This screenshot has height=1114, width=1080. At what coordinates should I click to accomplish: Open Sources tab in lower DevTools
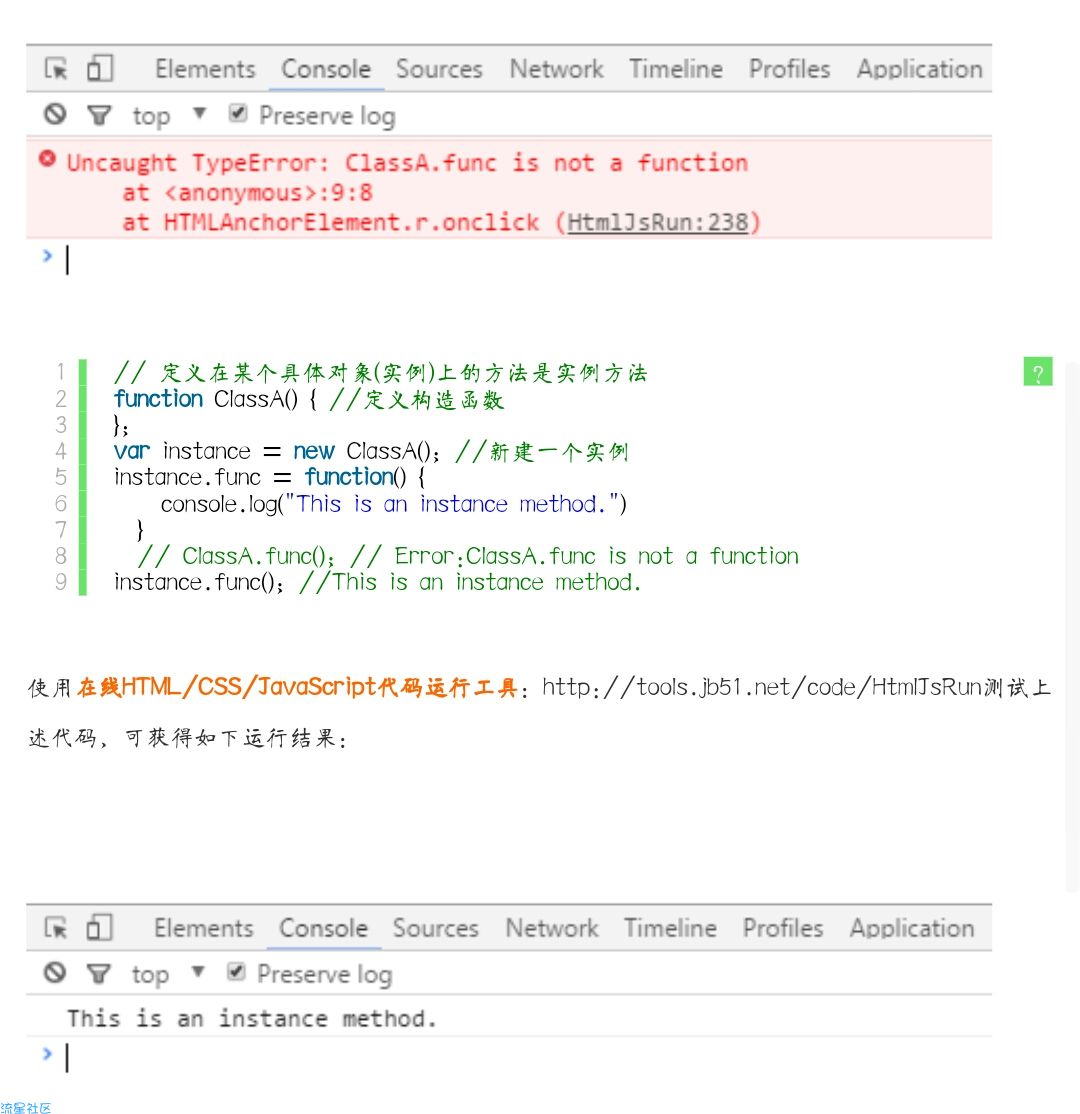pyautogui.click(x=436, y=928)
